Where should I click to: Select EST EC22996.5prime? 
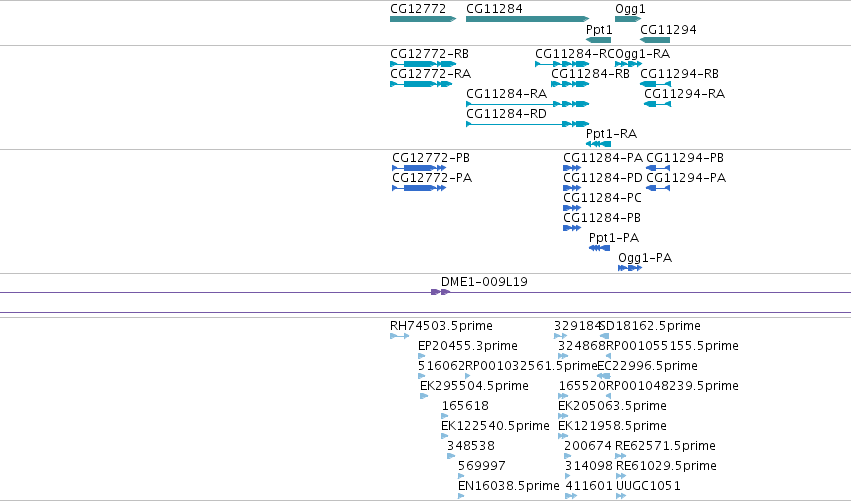point(604,376)
